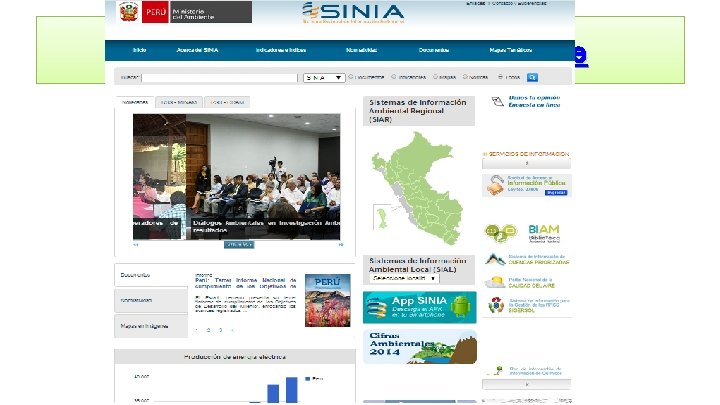720x405 pixels.
Task: Open the Danos tu opinión survey link
Action: [534, 101]
